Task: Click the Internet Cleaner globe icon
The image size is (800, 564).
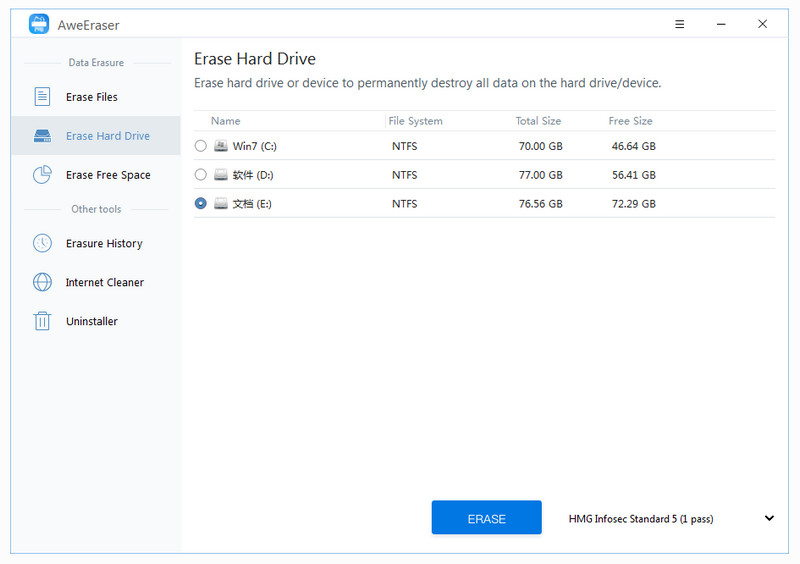Action: pos(42,282)
